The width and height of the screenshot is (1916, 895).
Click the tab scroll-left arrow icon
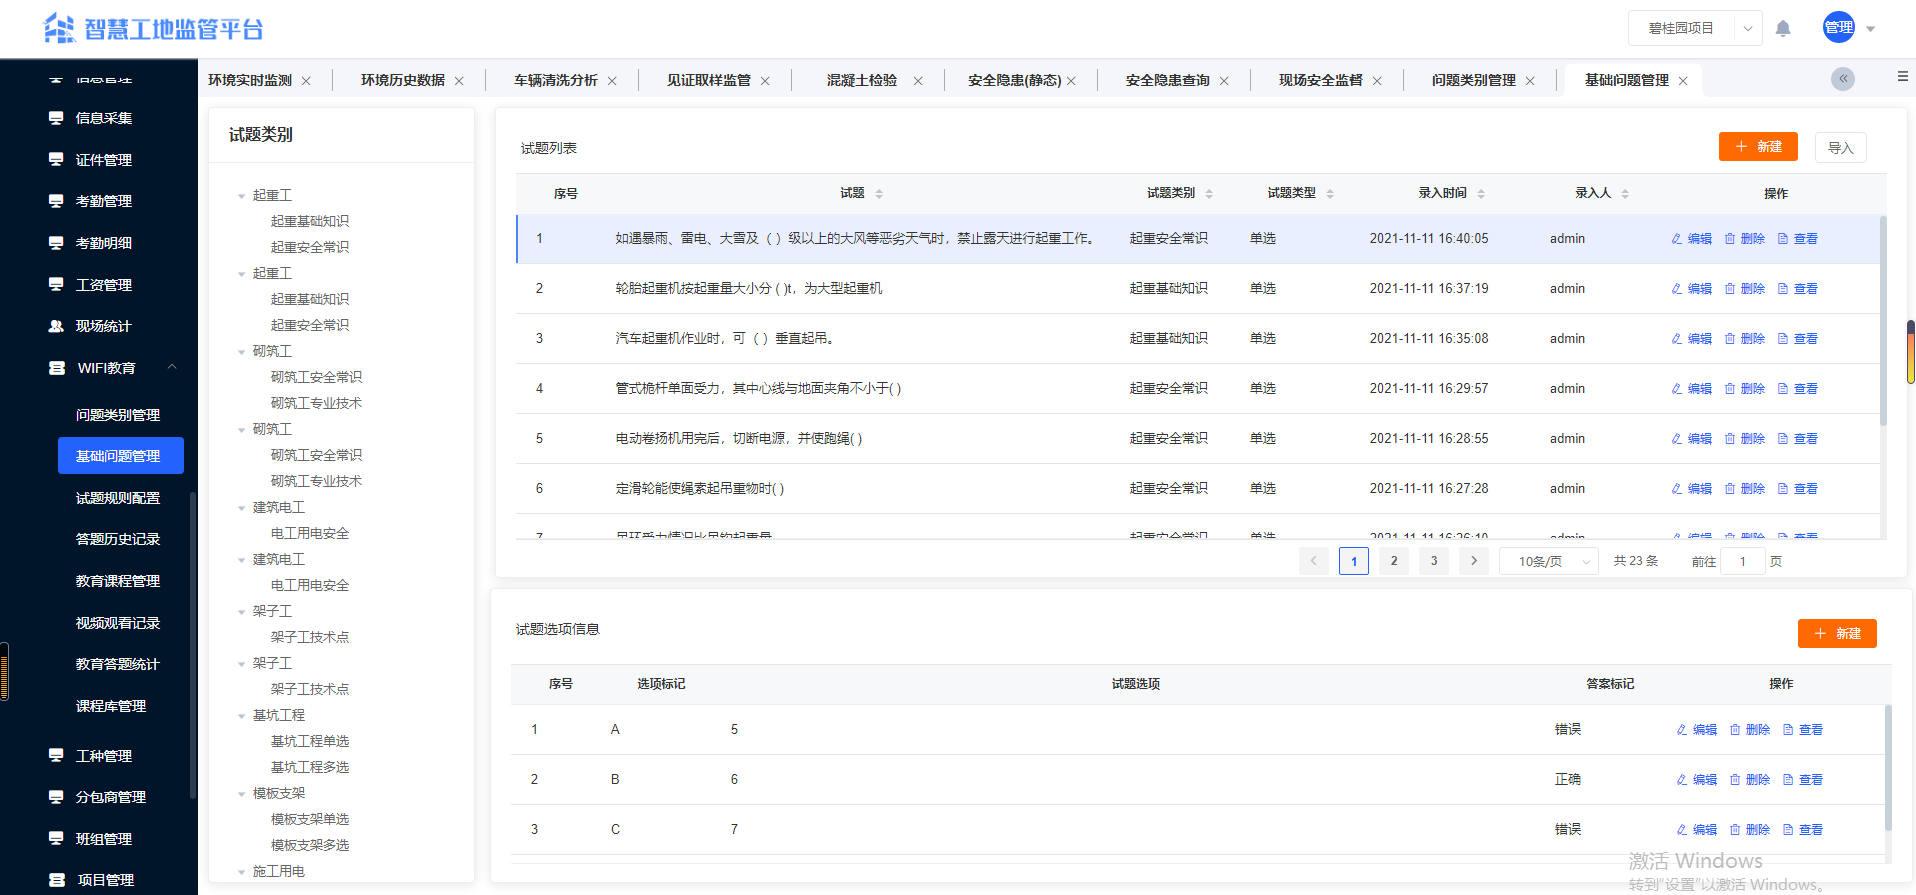point(1842,79)
